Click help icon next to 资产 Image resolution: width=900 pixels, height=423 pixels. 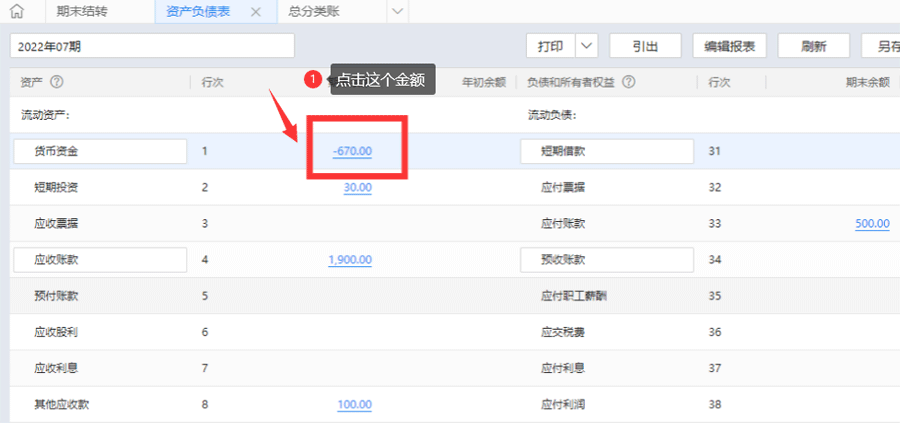pos(56,82)
